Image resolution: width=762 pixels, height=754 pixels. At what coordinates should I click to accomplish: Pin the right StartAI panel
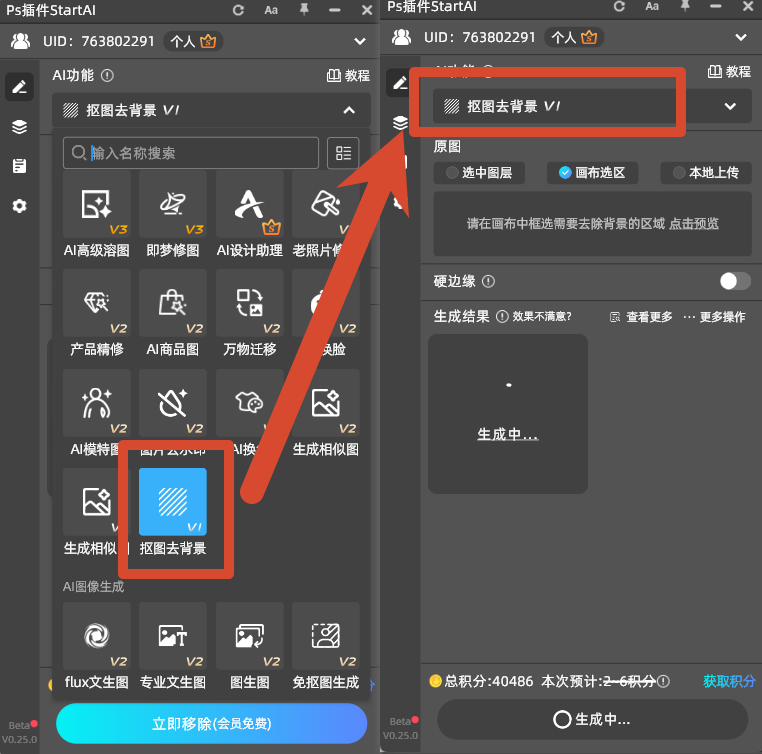click(685, 6)
